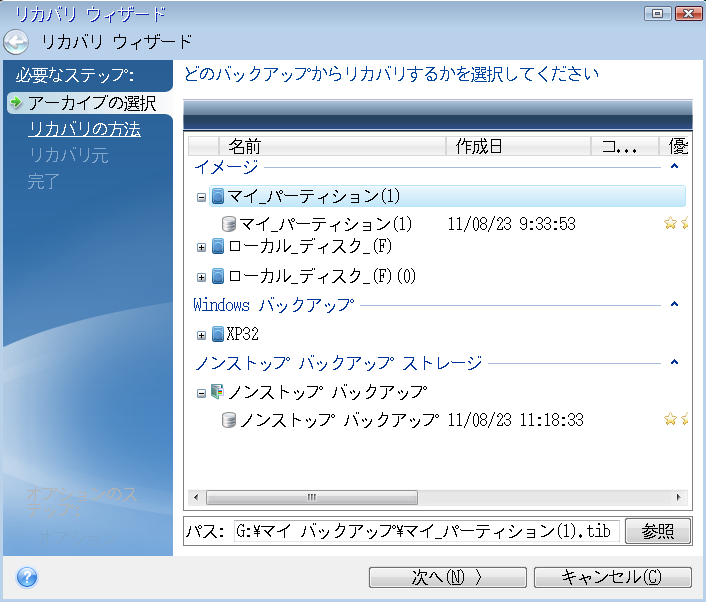706x602 pixels.
Task: Click the XP32 backup icon
Action: click(218, 334)
